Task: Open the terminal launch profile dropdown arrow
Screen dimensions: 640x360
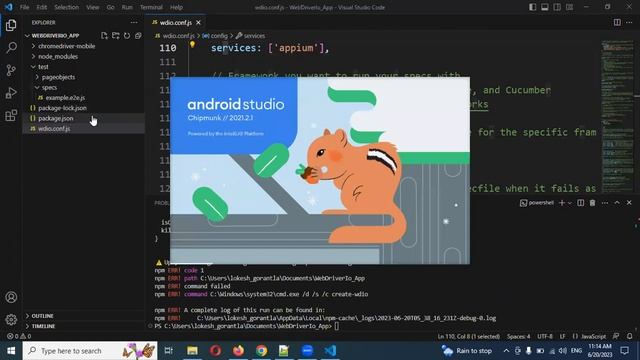Action: tap(570, 203)
